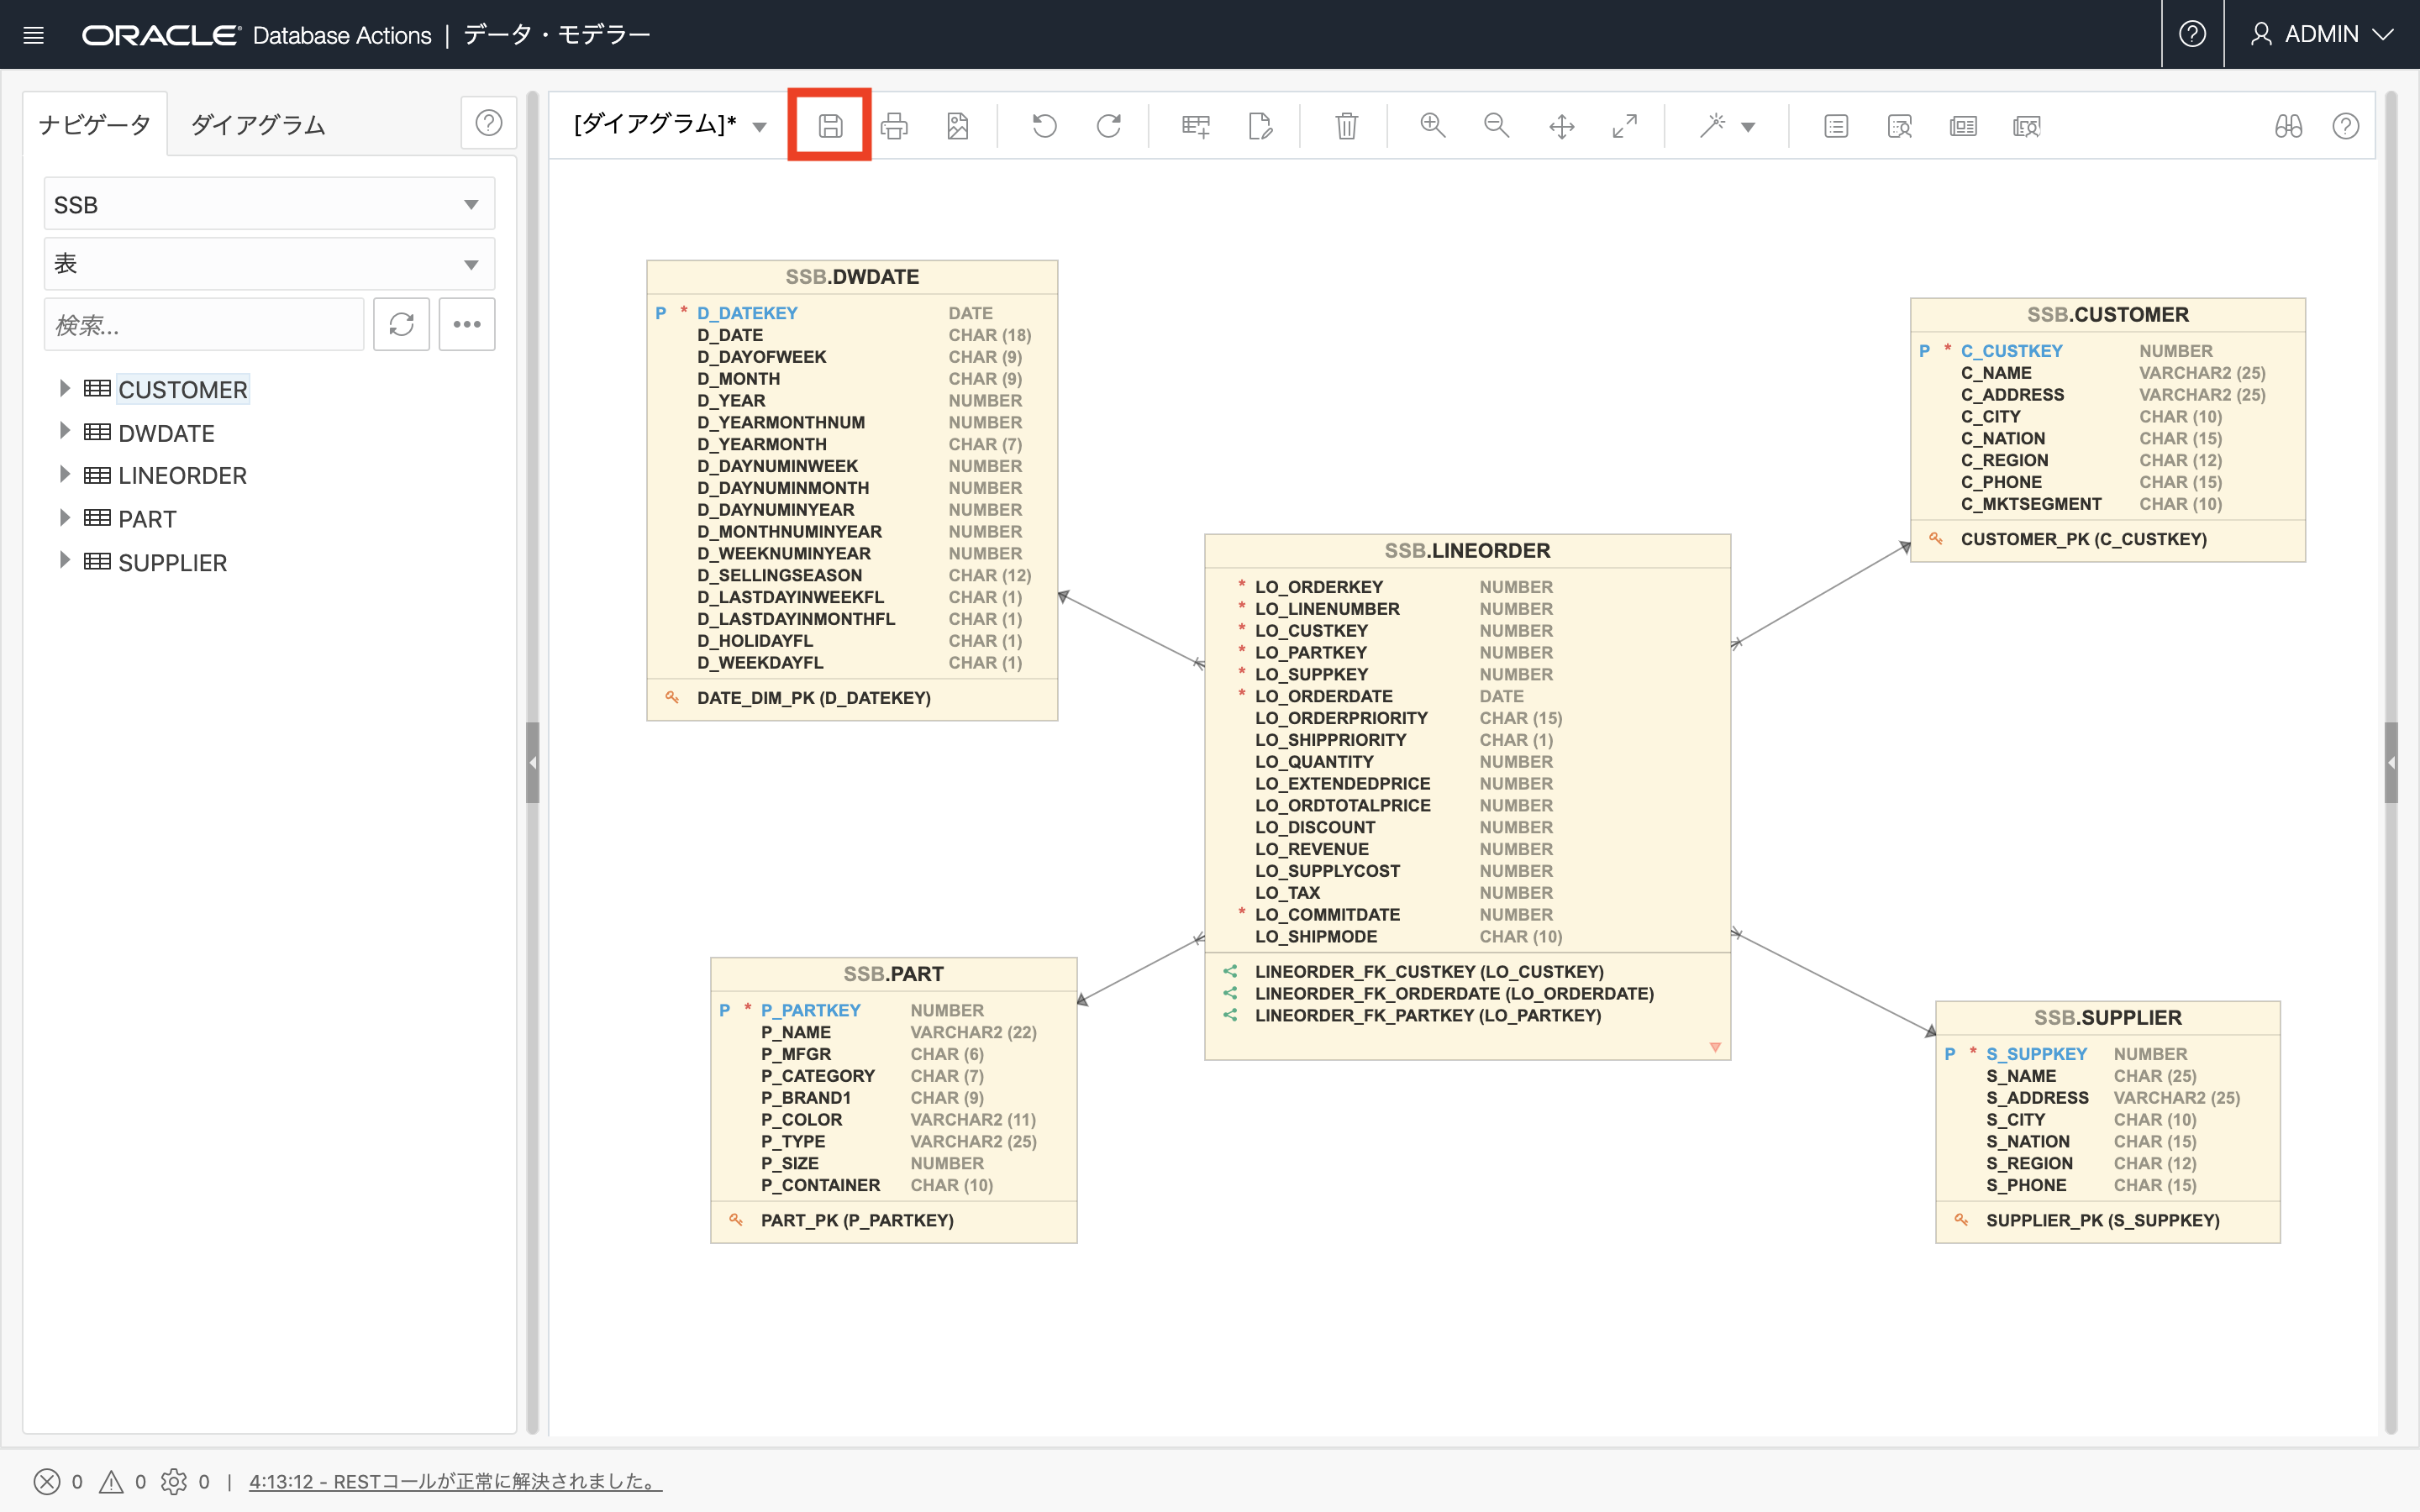
Task: Click the zoom in magnifier icon
Action: pos(1432,126)
